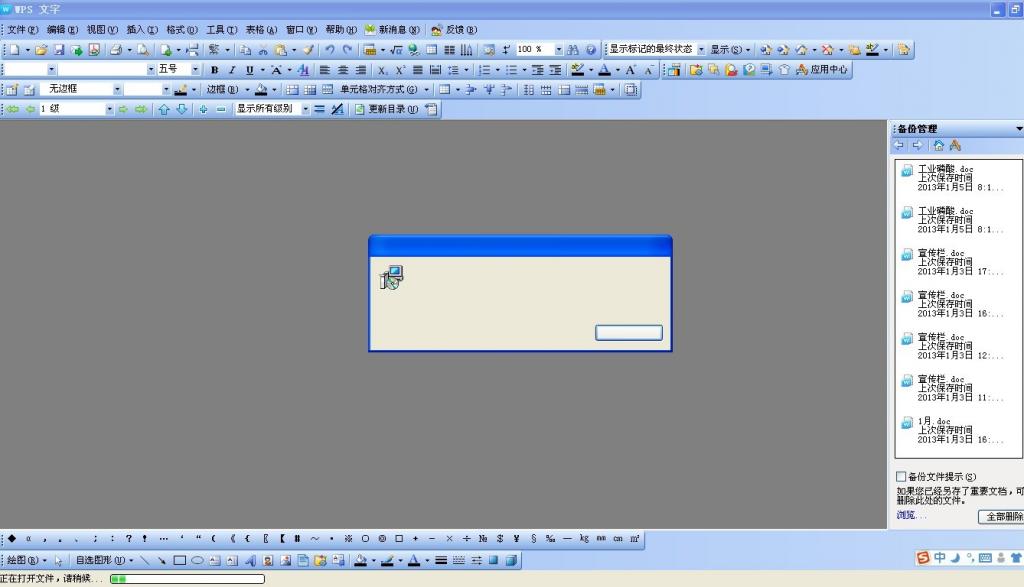Apply superscript formatting
Viewport: 1024px width, 587px height.
400,70
